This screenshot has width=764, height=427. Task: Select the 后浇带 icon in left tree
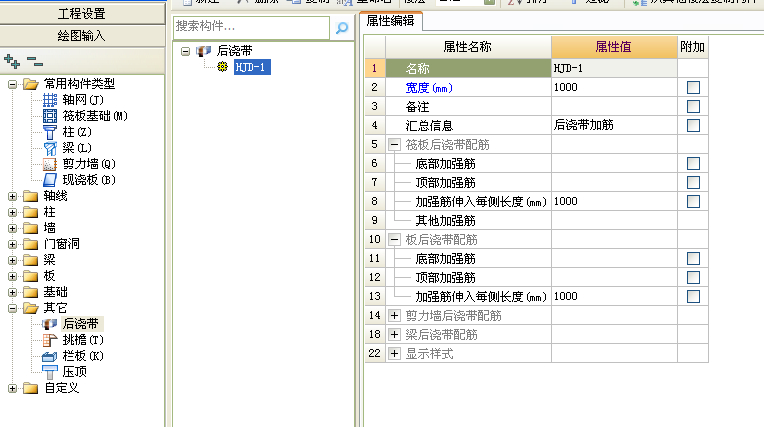tap(50, 324)
